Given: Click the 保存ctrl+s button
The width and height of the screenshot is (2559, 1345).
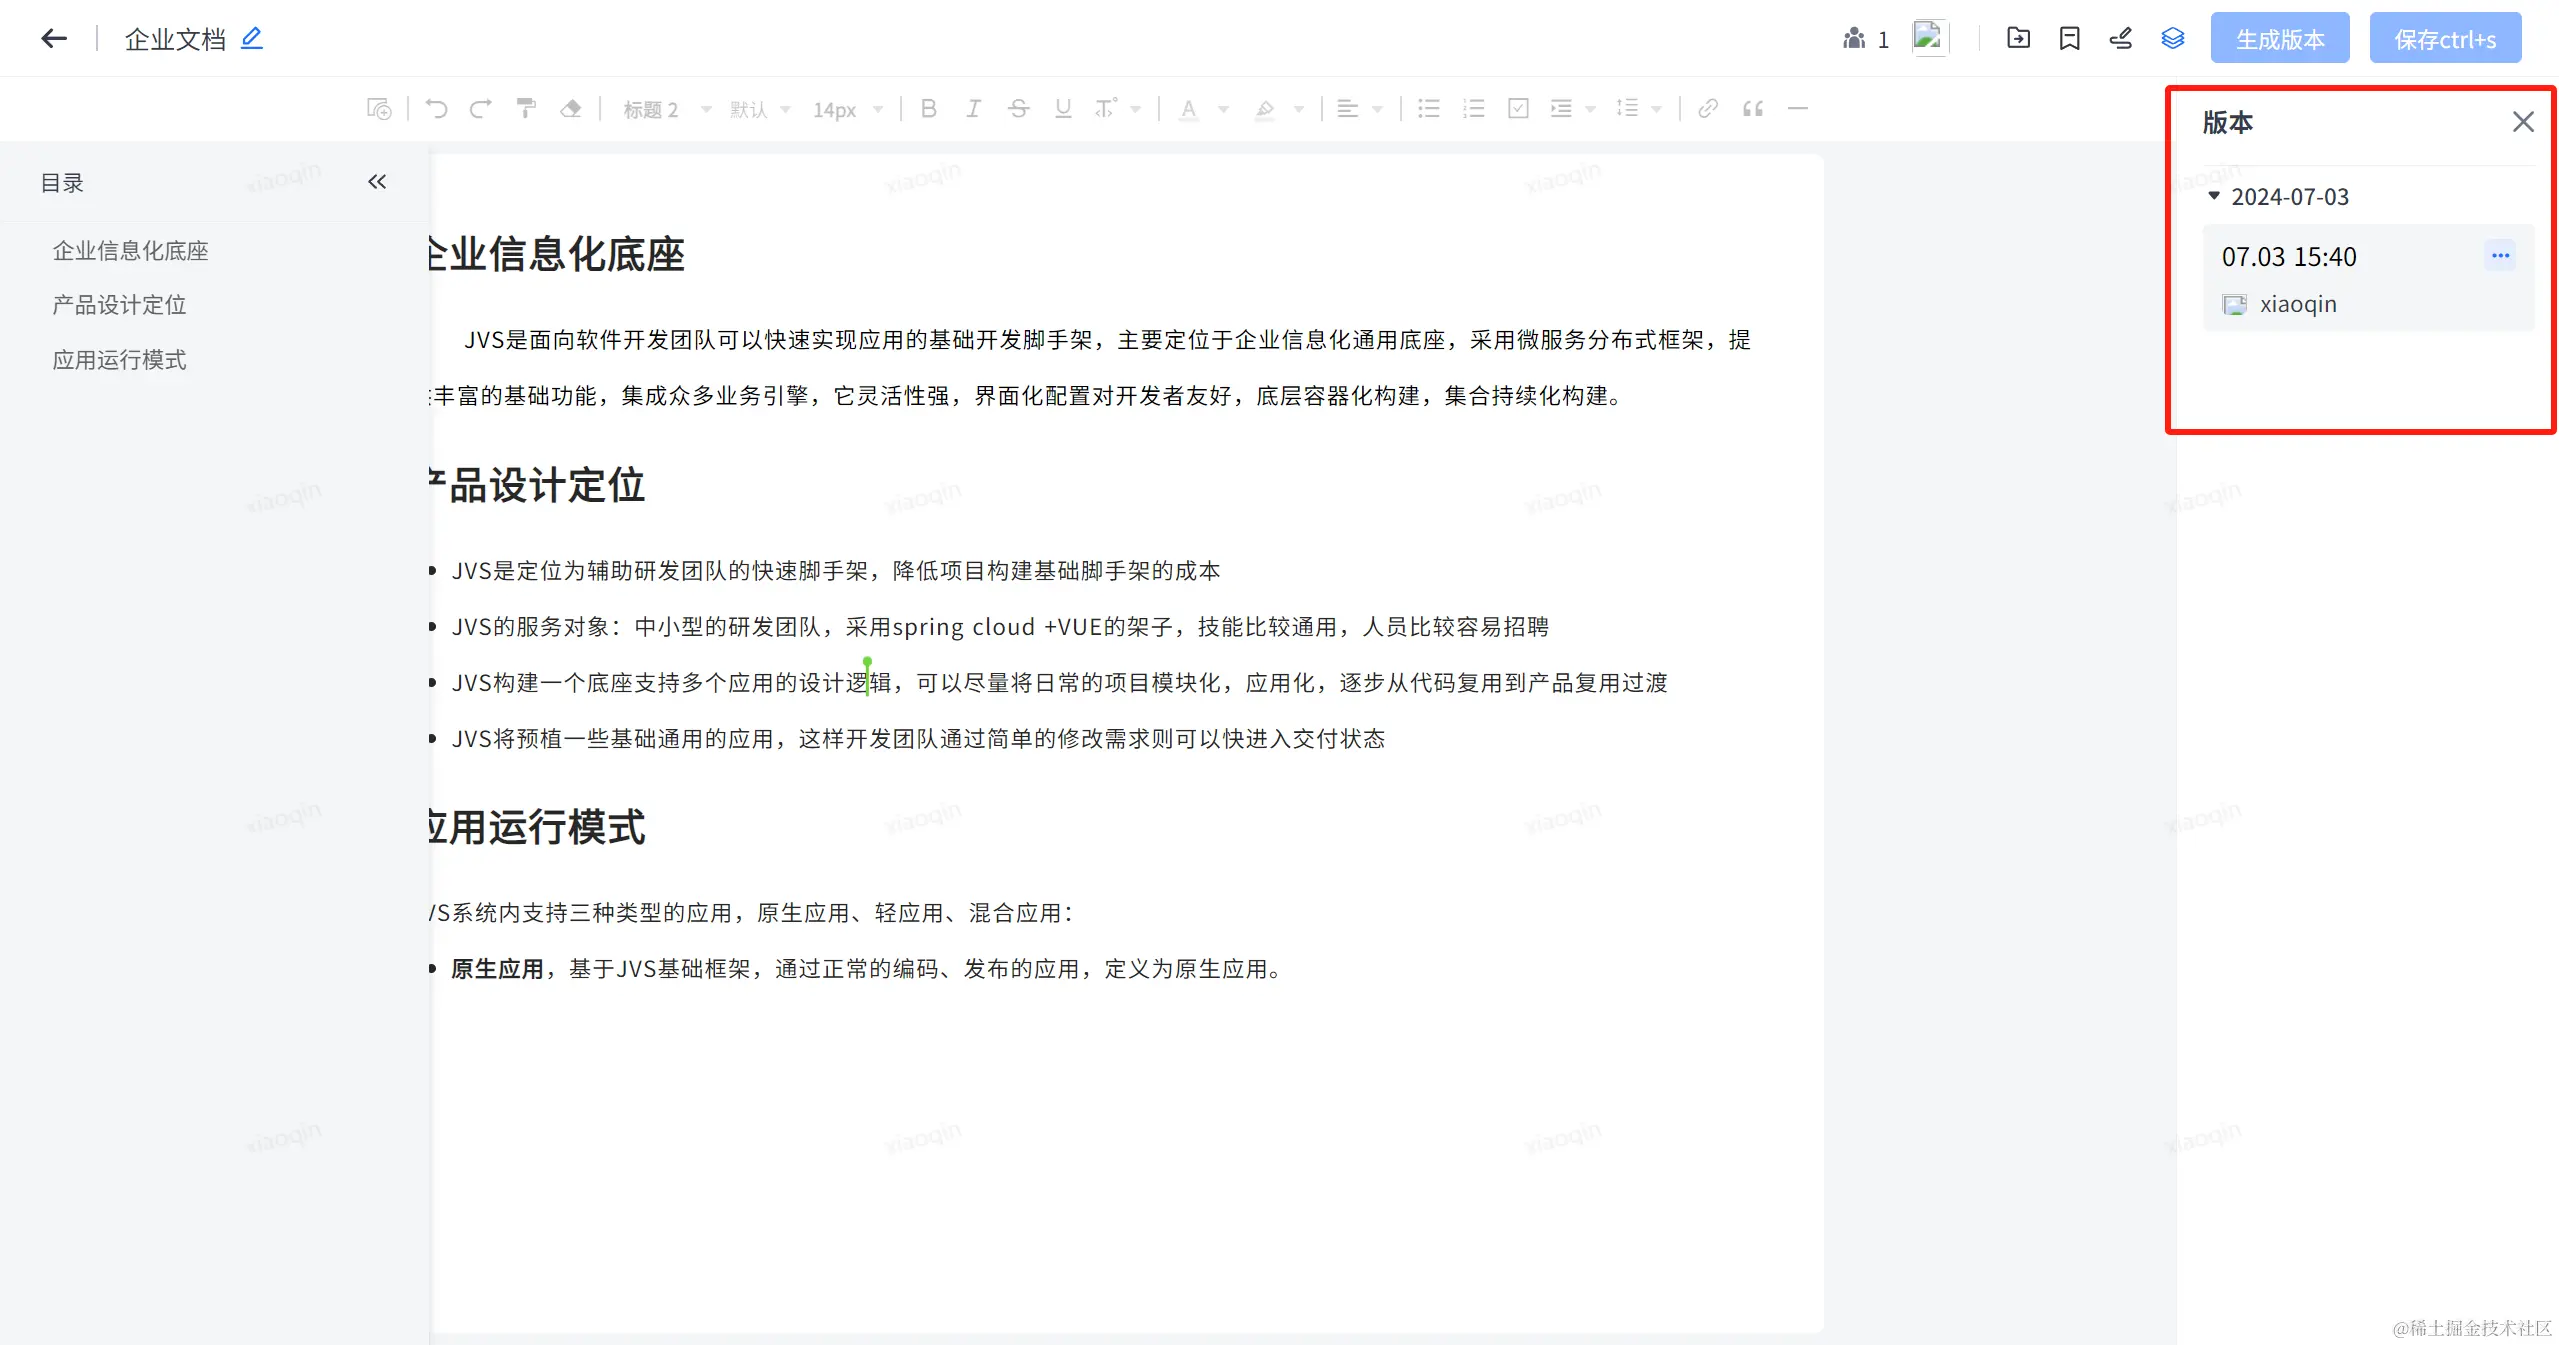Looking at the screenshot, I should pyautogui.click(x=2444, y=39).
